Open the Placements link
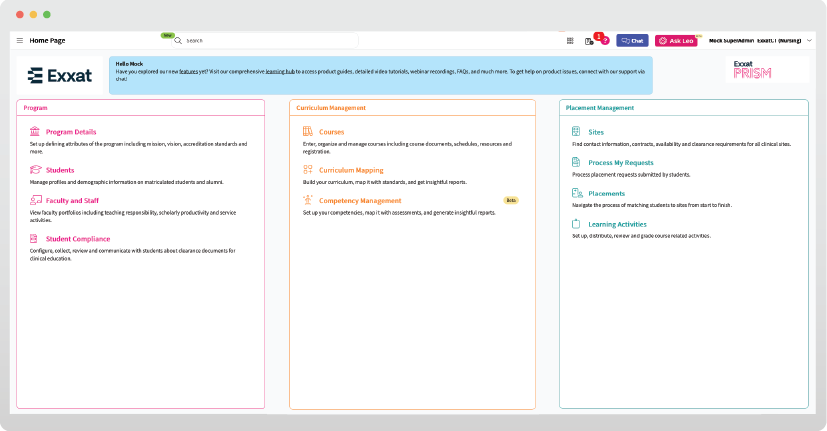The height and width of the screenshot is (431, 827). [x=607, y=194]
